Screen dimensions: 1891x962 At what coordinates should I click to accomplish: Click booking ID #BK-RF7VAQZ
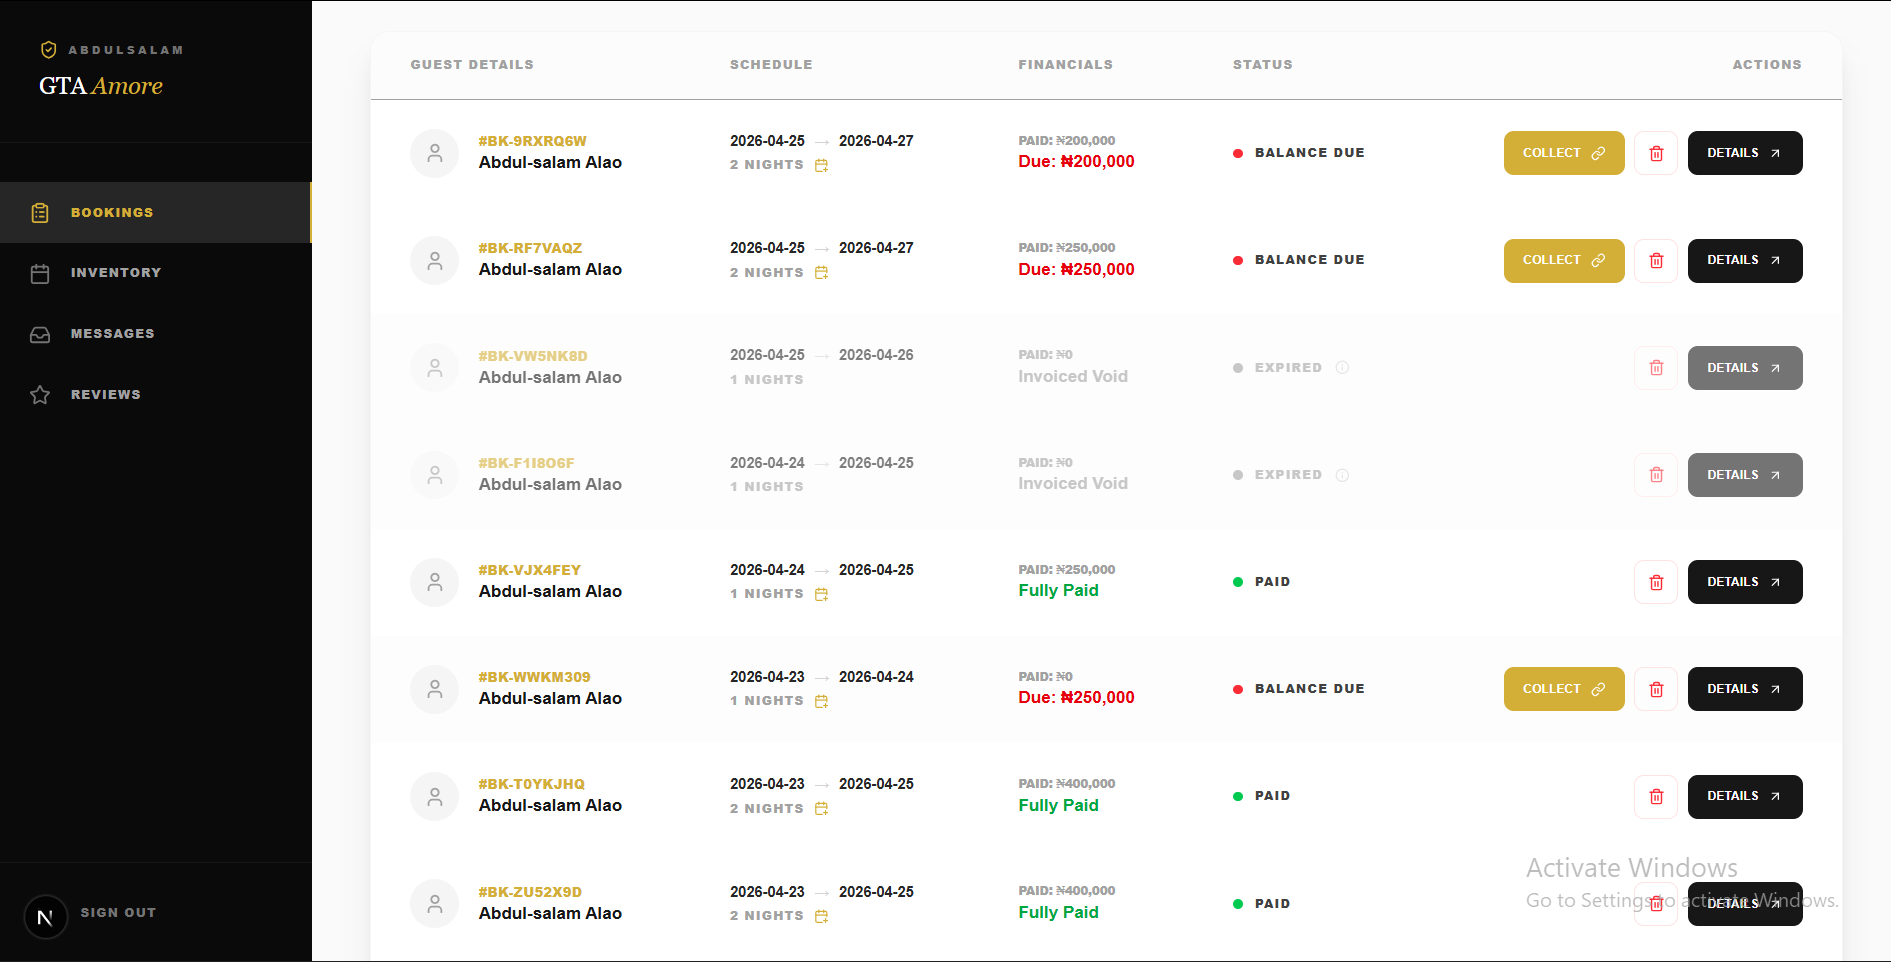click(x=530, y=248)
